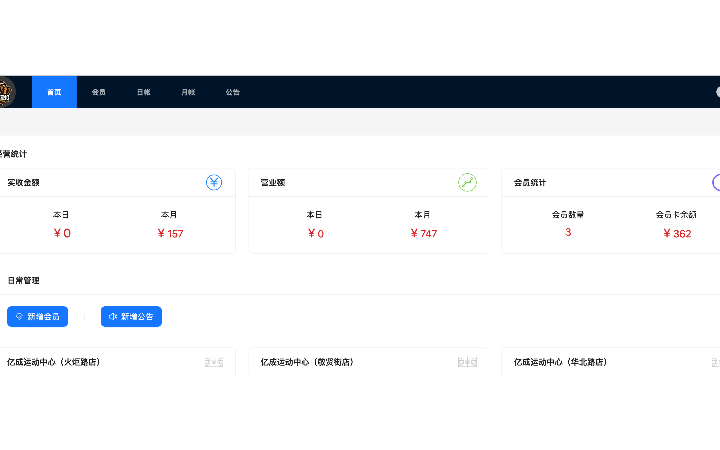
Task: Click the 本月 实收金额 value ¥157
Action: [170, 234]
